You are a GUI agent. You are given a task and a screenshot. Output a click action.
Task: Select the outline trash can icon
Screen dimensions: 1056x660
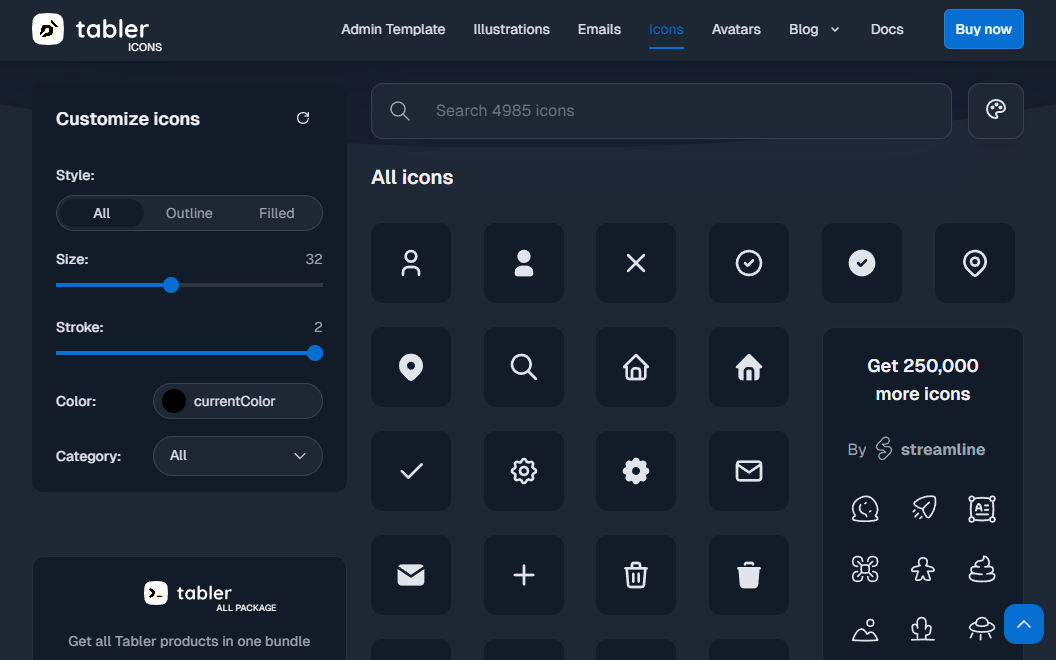(x=636, y=575)
